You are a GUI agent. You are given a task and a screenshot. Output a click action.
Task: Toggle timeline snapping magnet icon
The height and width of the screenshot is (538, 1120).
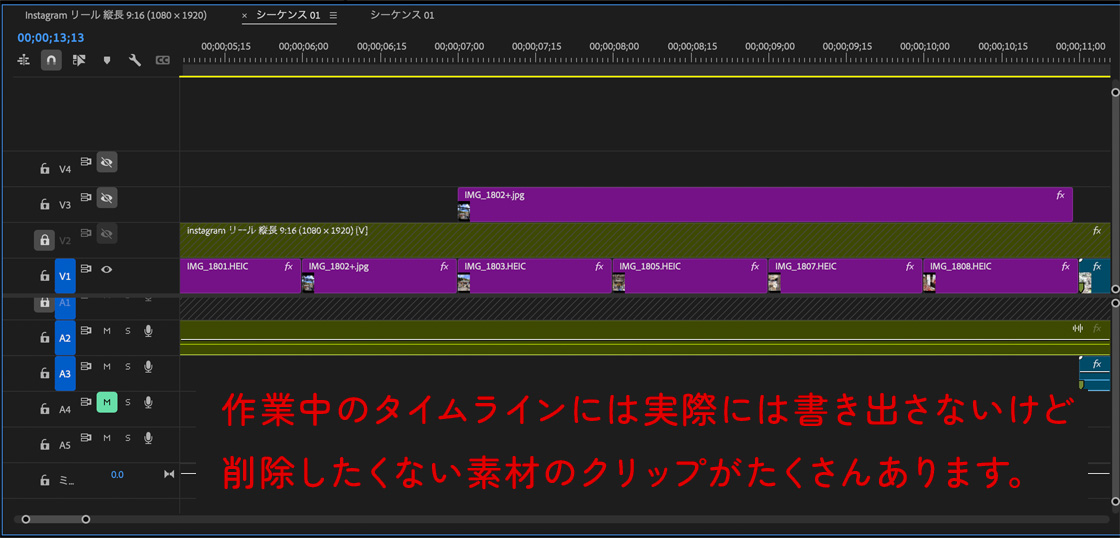(x=51, y=60)
